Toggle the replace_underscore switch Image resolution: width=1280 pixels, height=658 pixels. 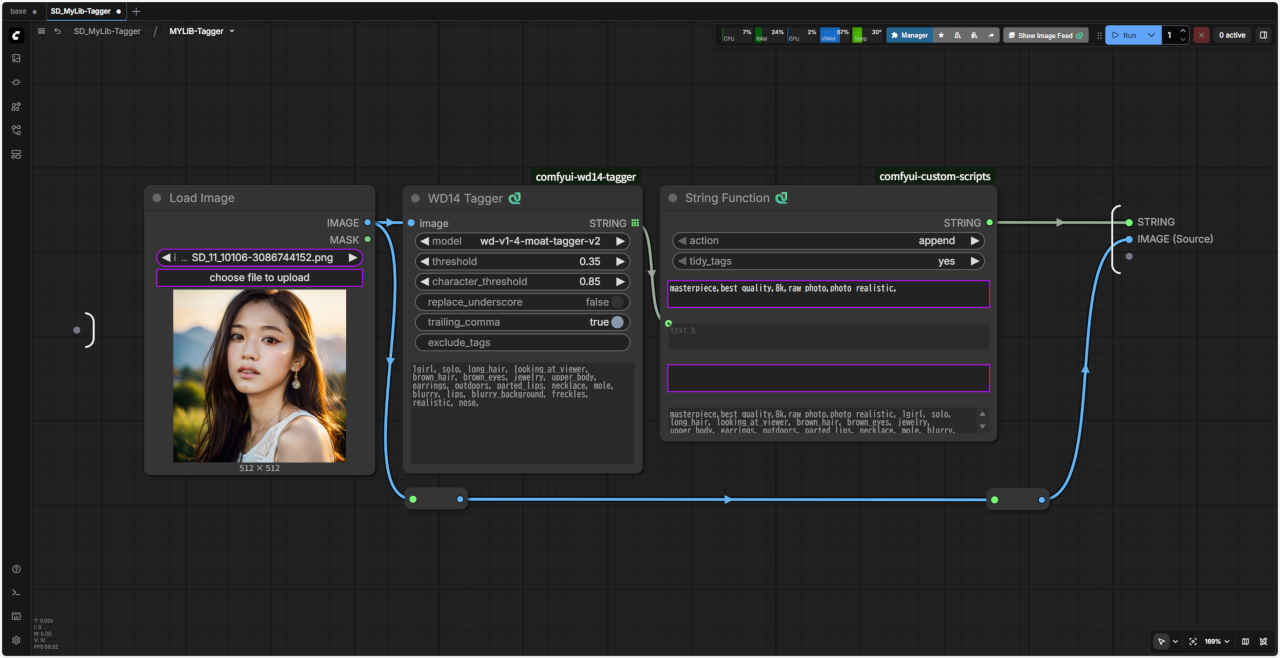(618, 302)
